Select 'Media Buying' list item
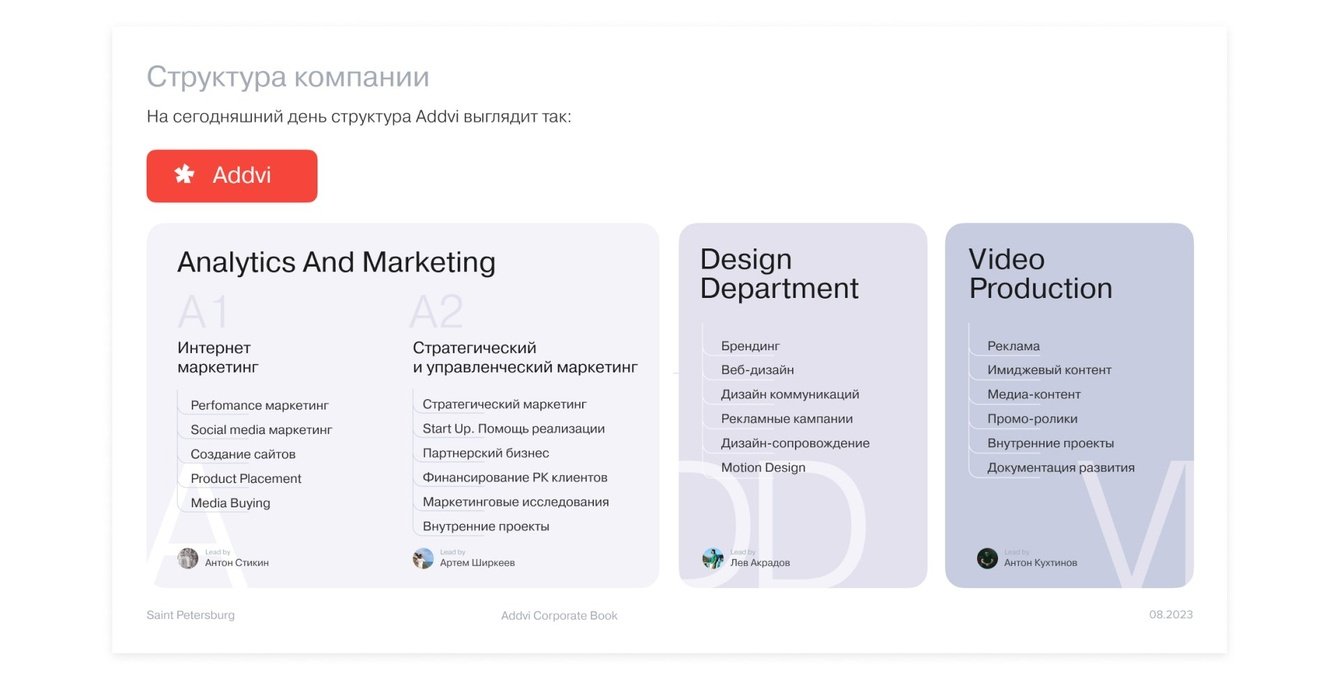This screenshot has height=681, width=1340. tap(231, 503)
